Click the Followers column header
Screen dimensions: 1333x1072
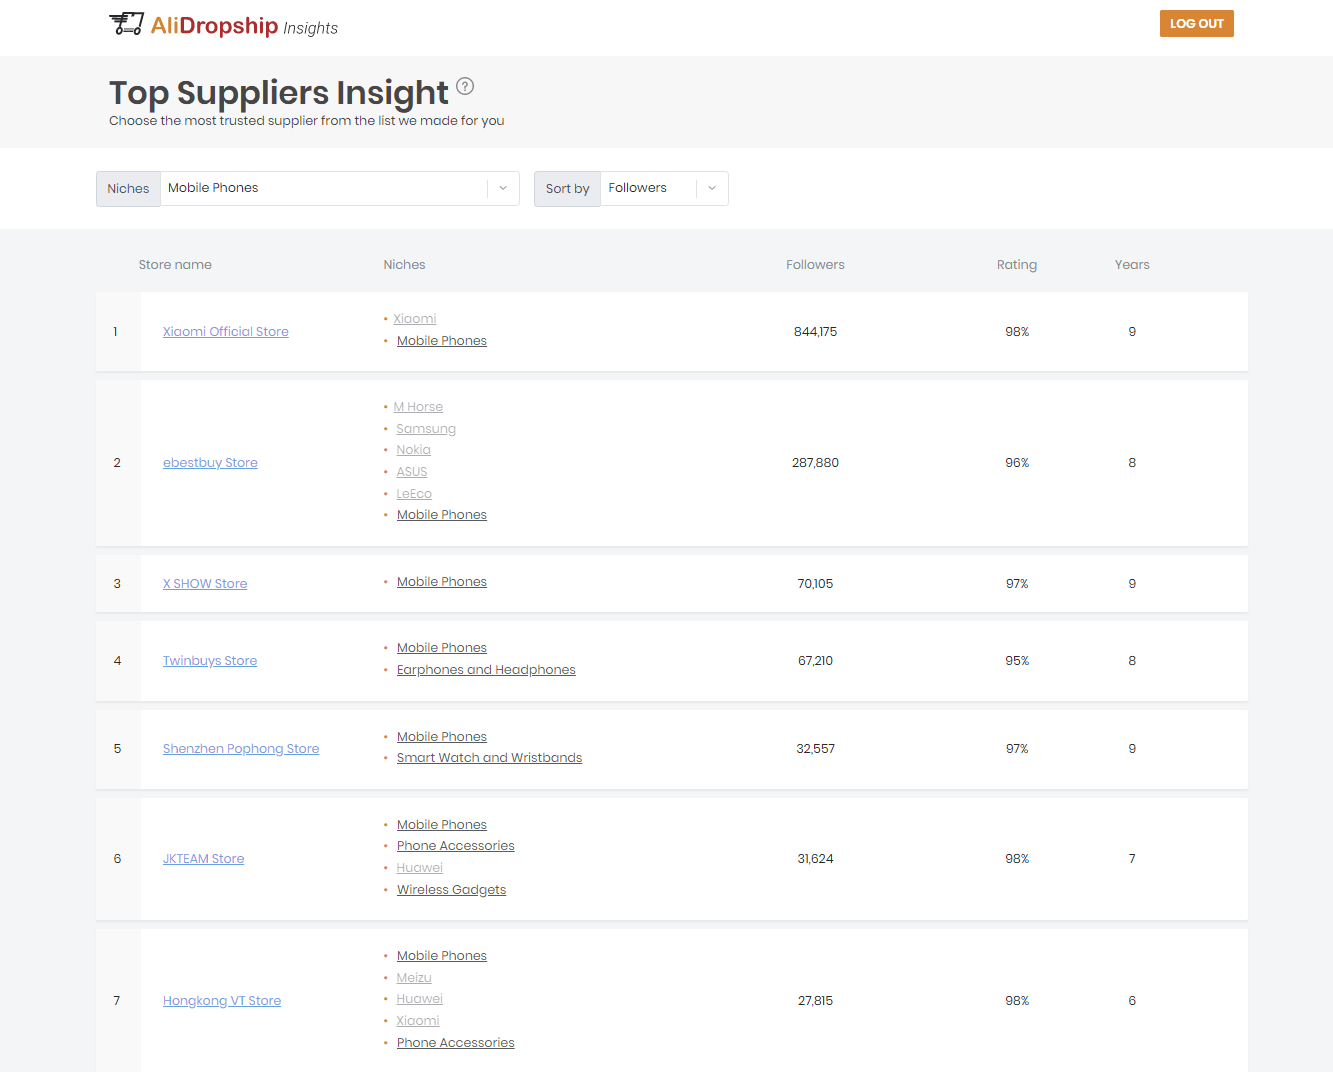[815, 264]
